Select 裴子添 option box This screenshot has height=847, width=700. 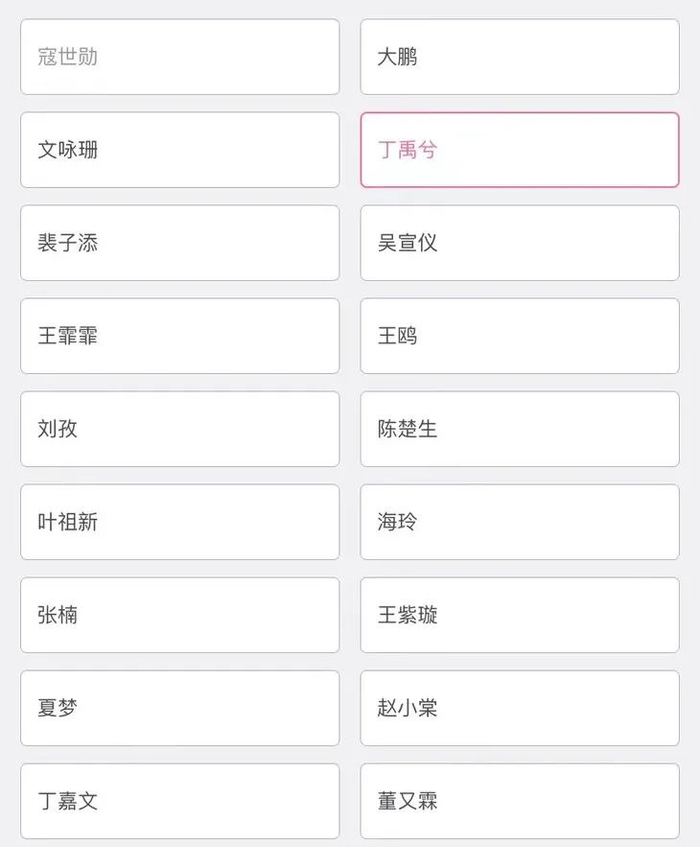pyautogui.click(x=180, y=243)
